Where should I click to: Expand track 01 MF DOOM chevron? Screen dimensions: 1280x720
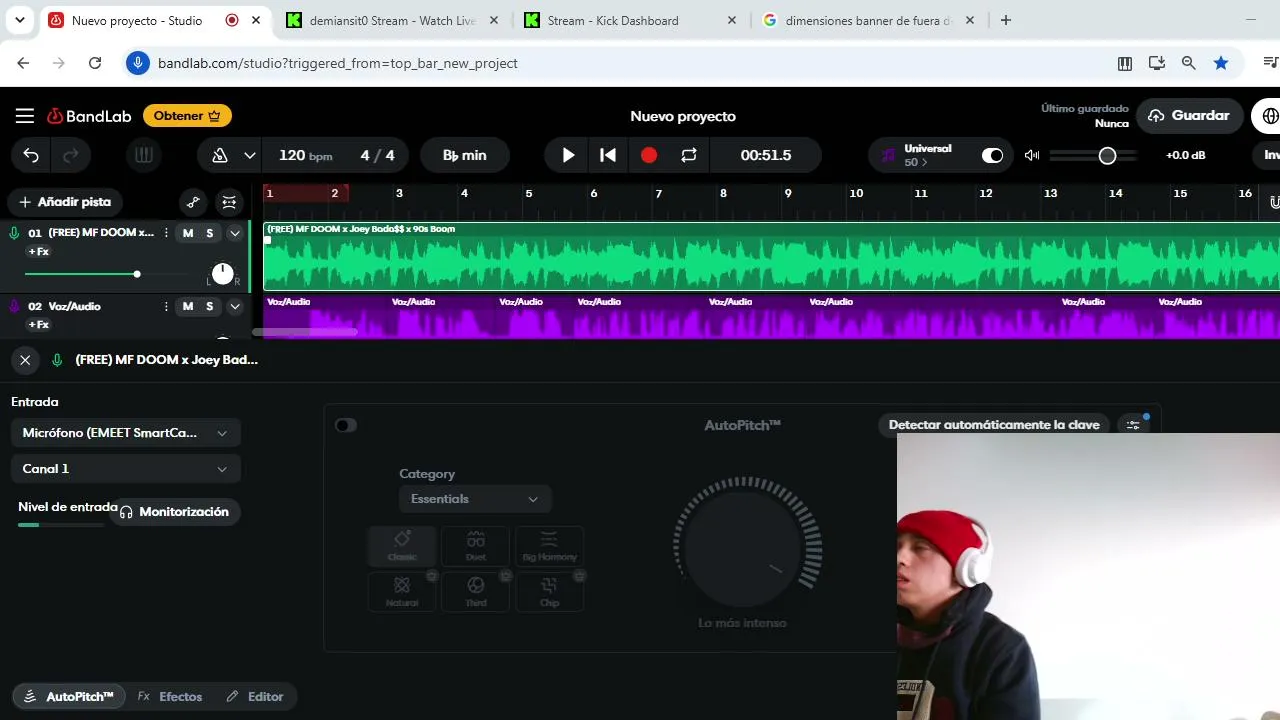235,233
